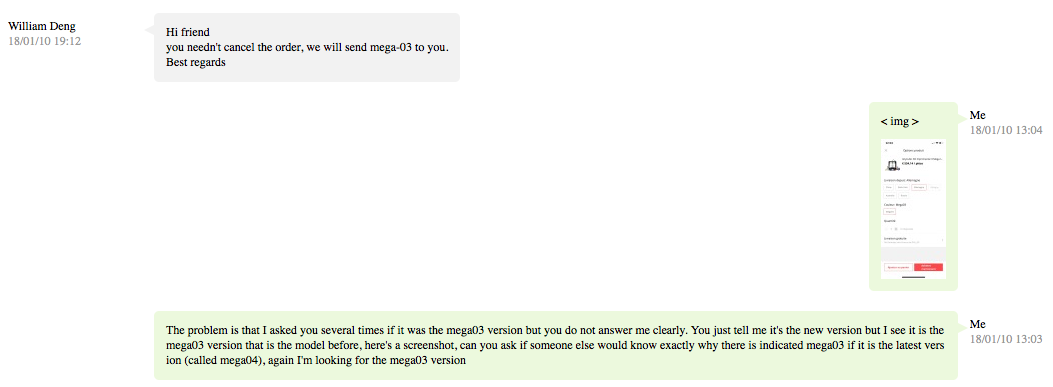Click the 'Me' label beside the mega03 complaint
Image resolution: width=1053 pixels, height=387 pixels.
coord(978,325)
